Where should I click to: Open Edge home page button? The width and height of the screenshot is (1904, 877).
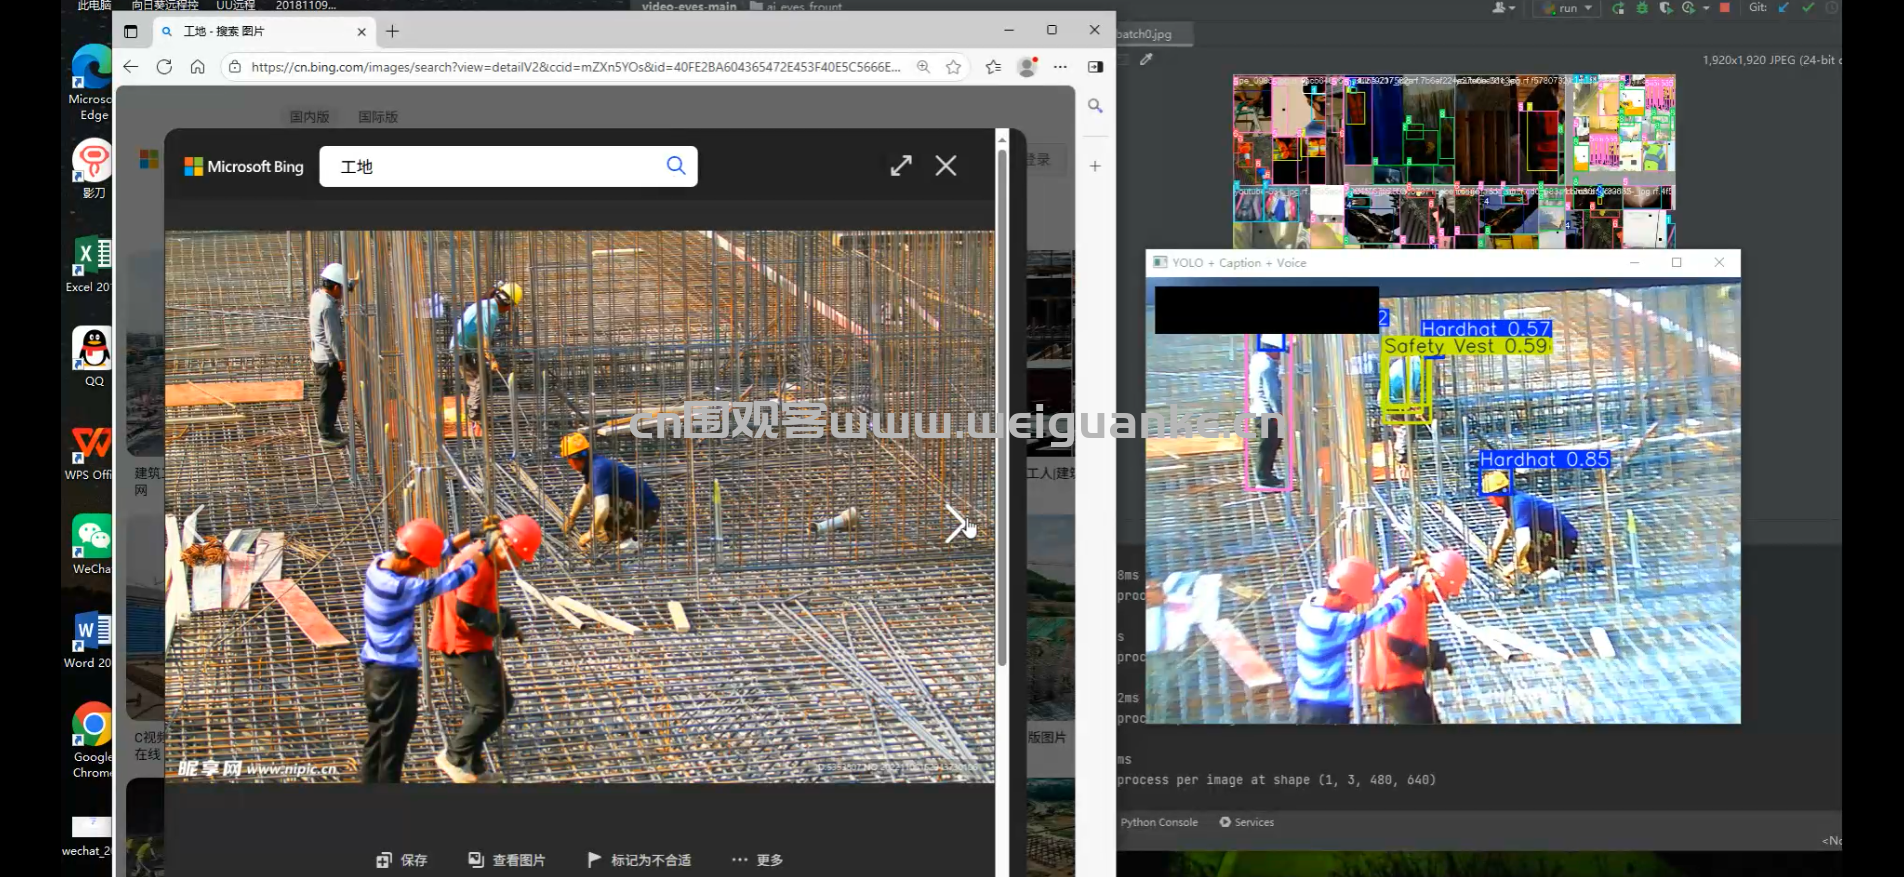[197, 67]
